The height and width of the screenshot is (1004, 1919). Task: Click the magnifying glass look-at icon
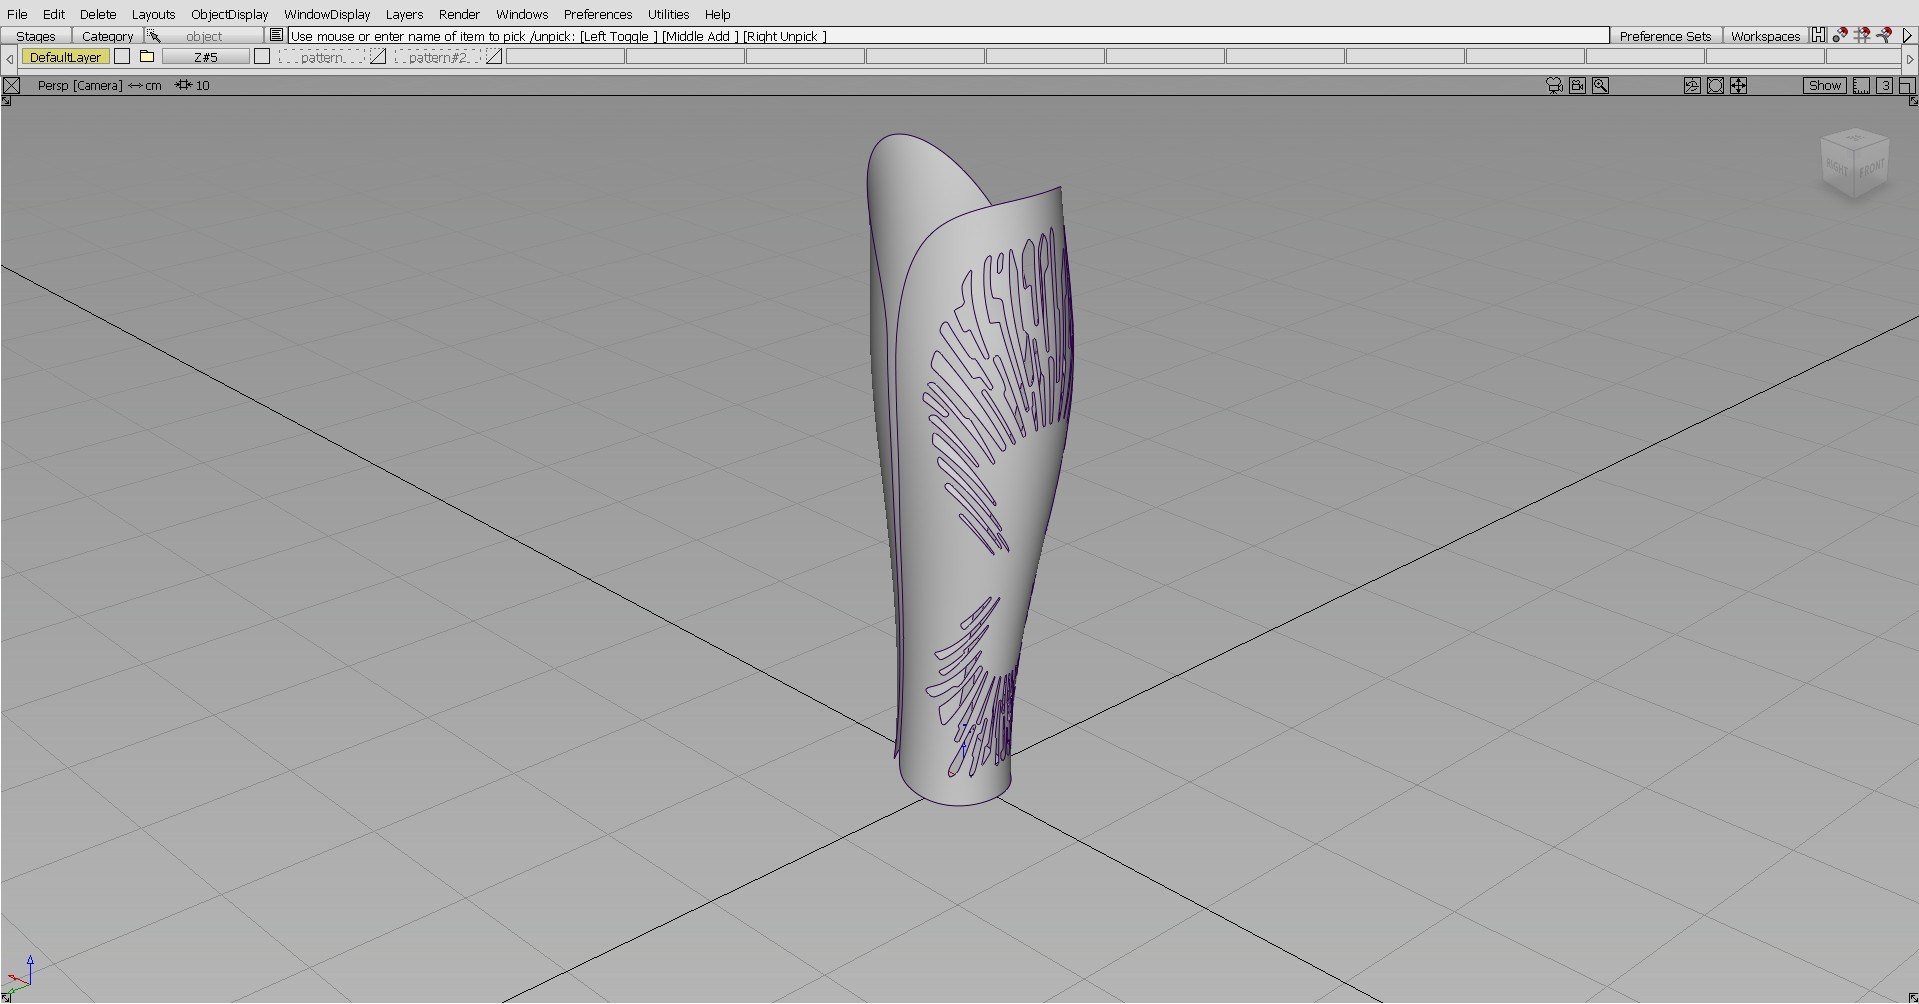pyautogui.click(x=1600, y=86)
